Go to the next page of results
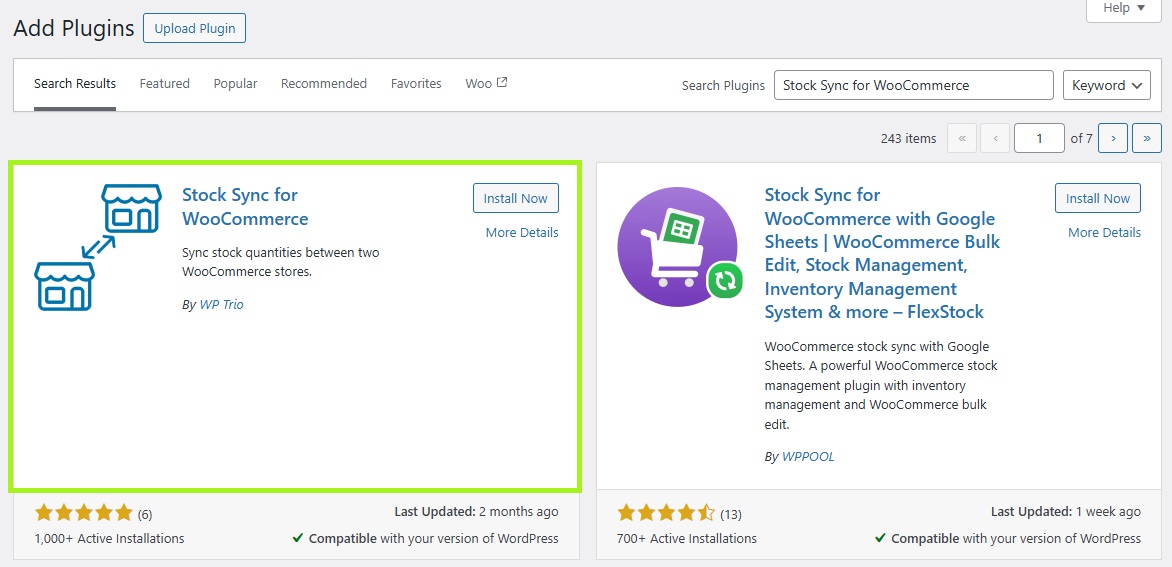 click(x=1114, y=138)
